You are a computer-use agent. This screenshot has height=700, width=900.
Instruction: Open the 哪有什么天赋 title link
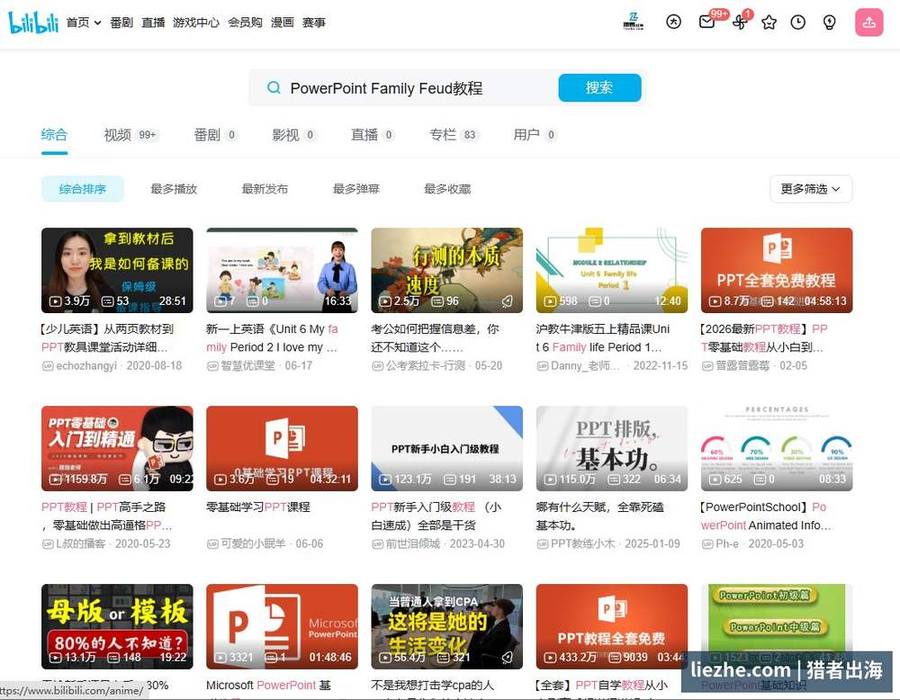[x=600, y=516]
